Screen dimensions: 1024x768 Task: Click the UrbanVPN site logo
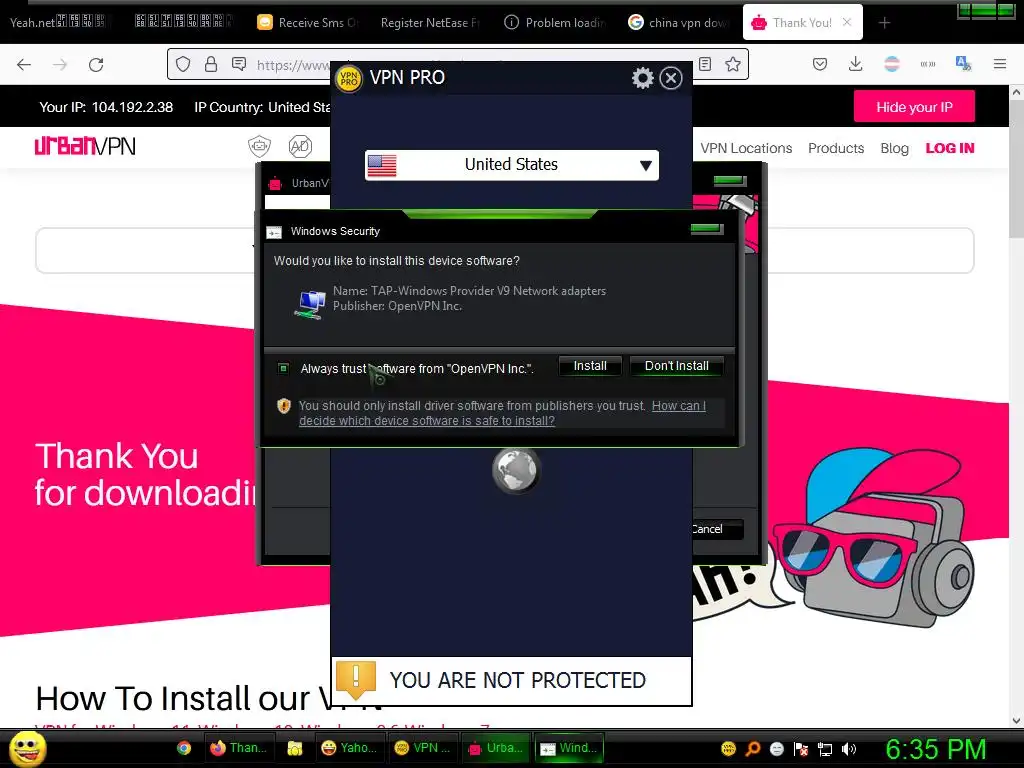(85, 146)
